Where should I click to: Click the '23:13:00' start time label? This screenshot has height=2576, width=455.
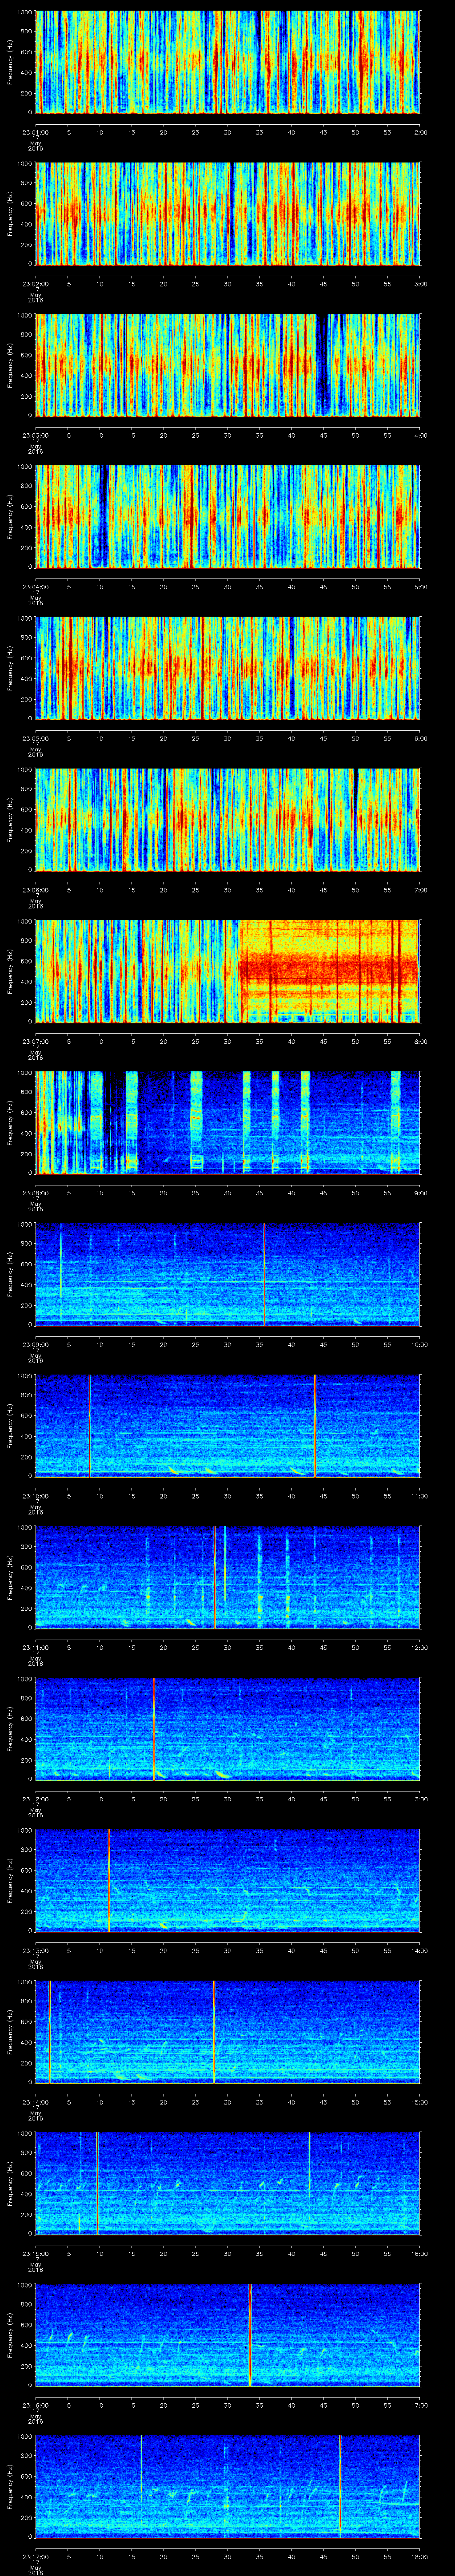[36, 1950]
